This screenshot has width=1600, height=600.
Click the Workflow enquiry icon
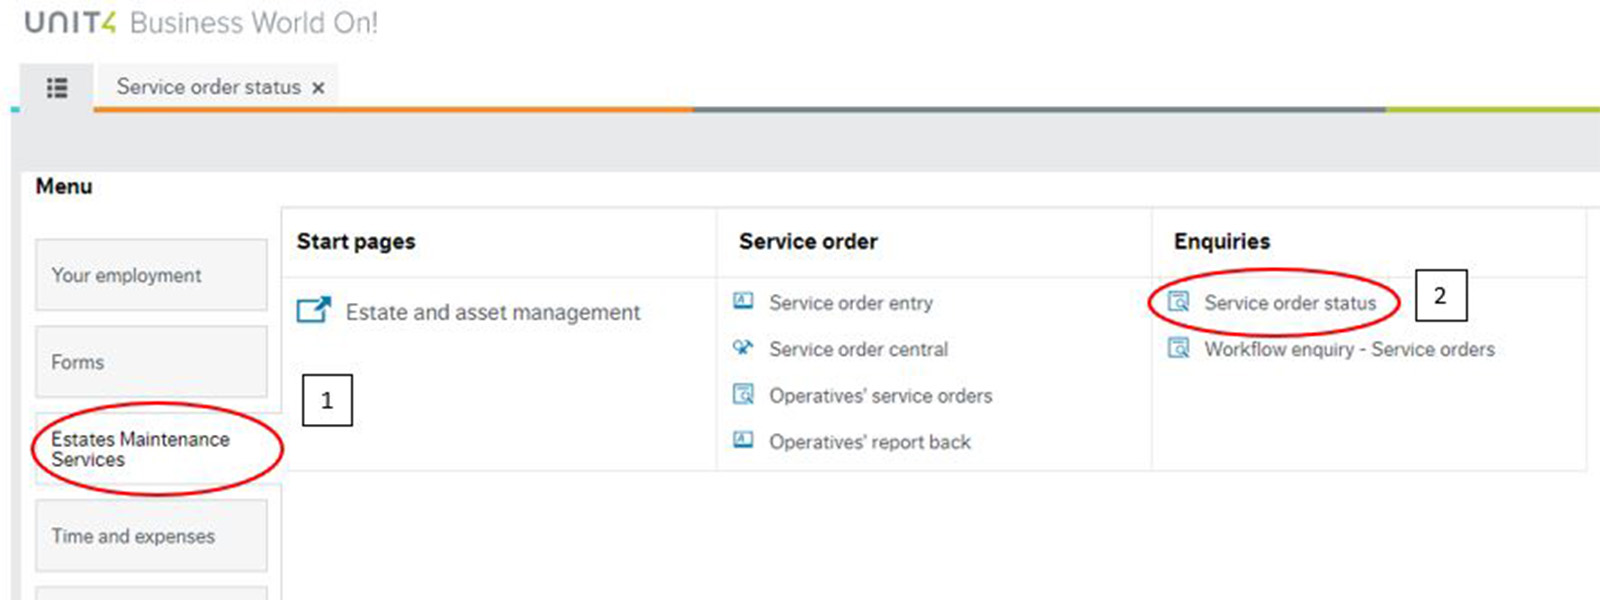1179,348
